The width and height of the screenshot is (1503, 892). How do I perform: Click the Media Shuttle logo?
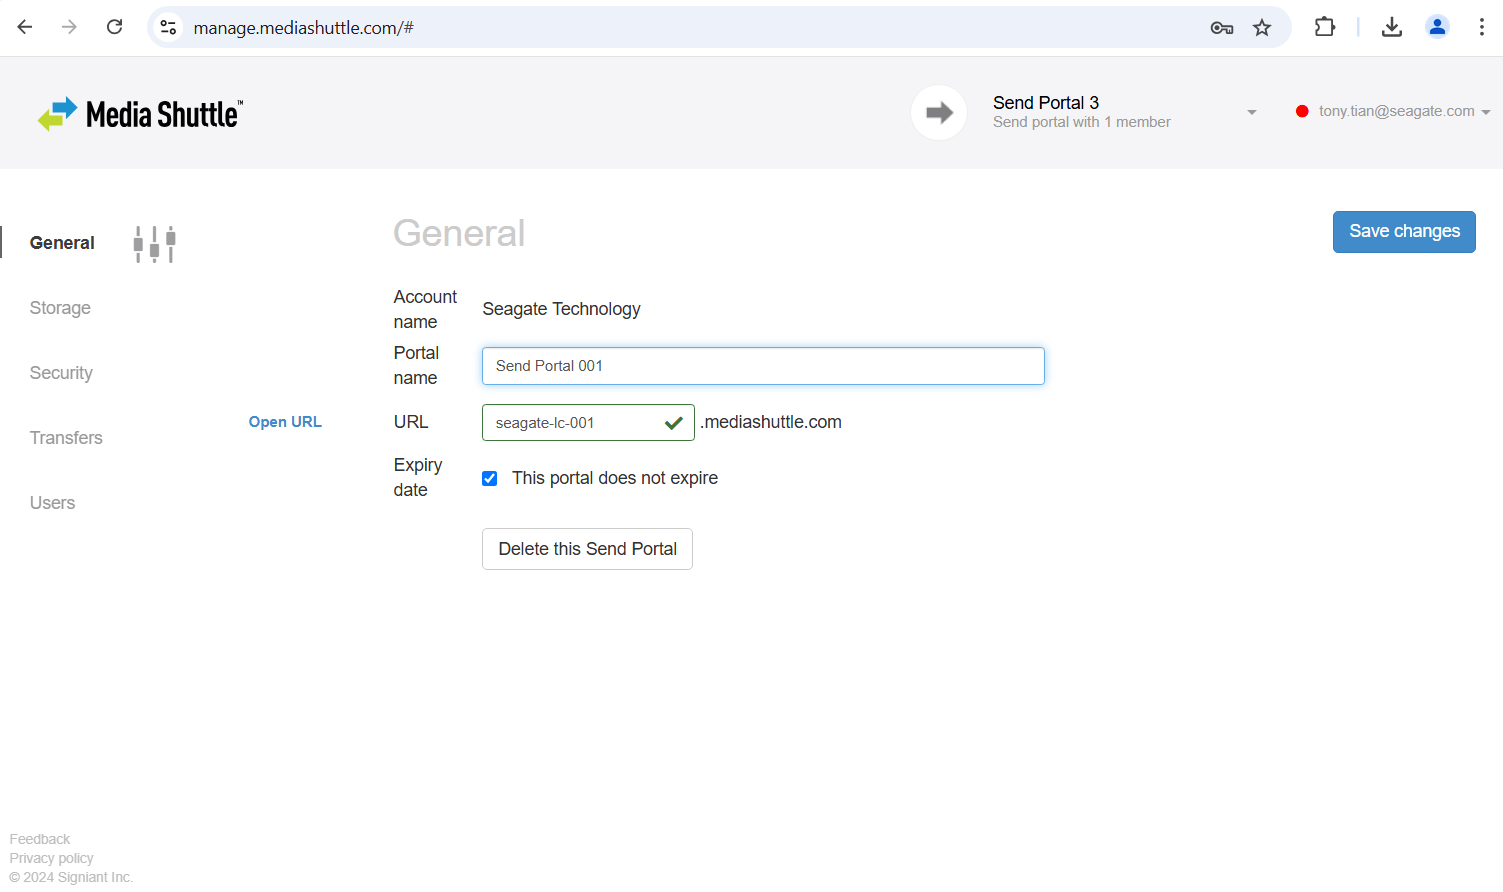[x=140, y=114]
